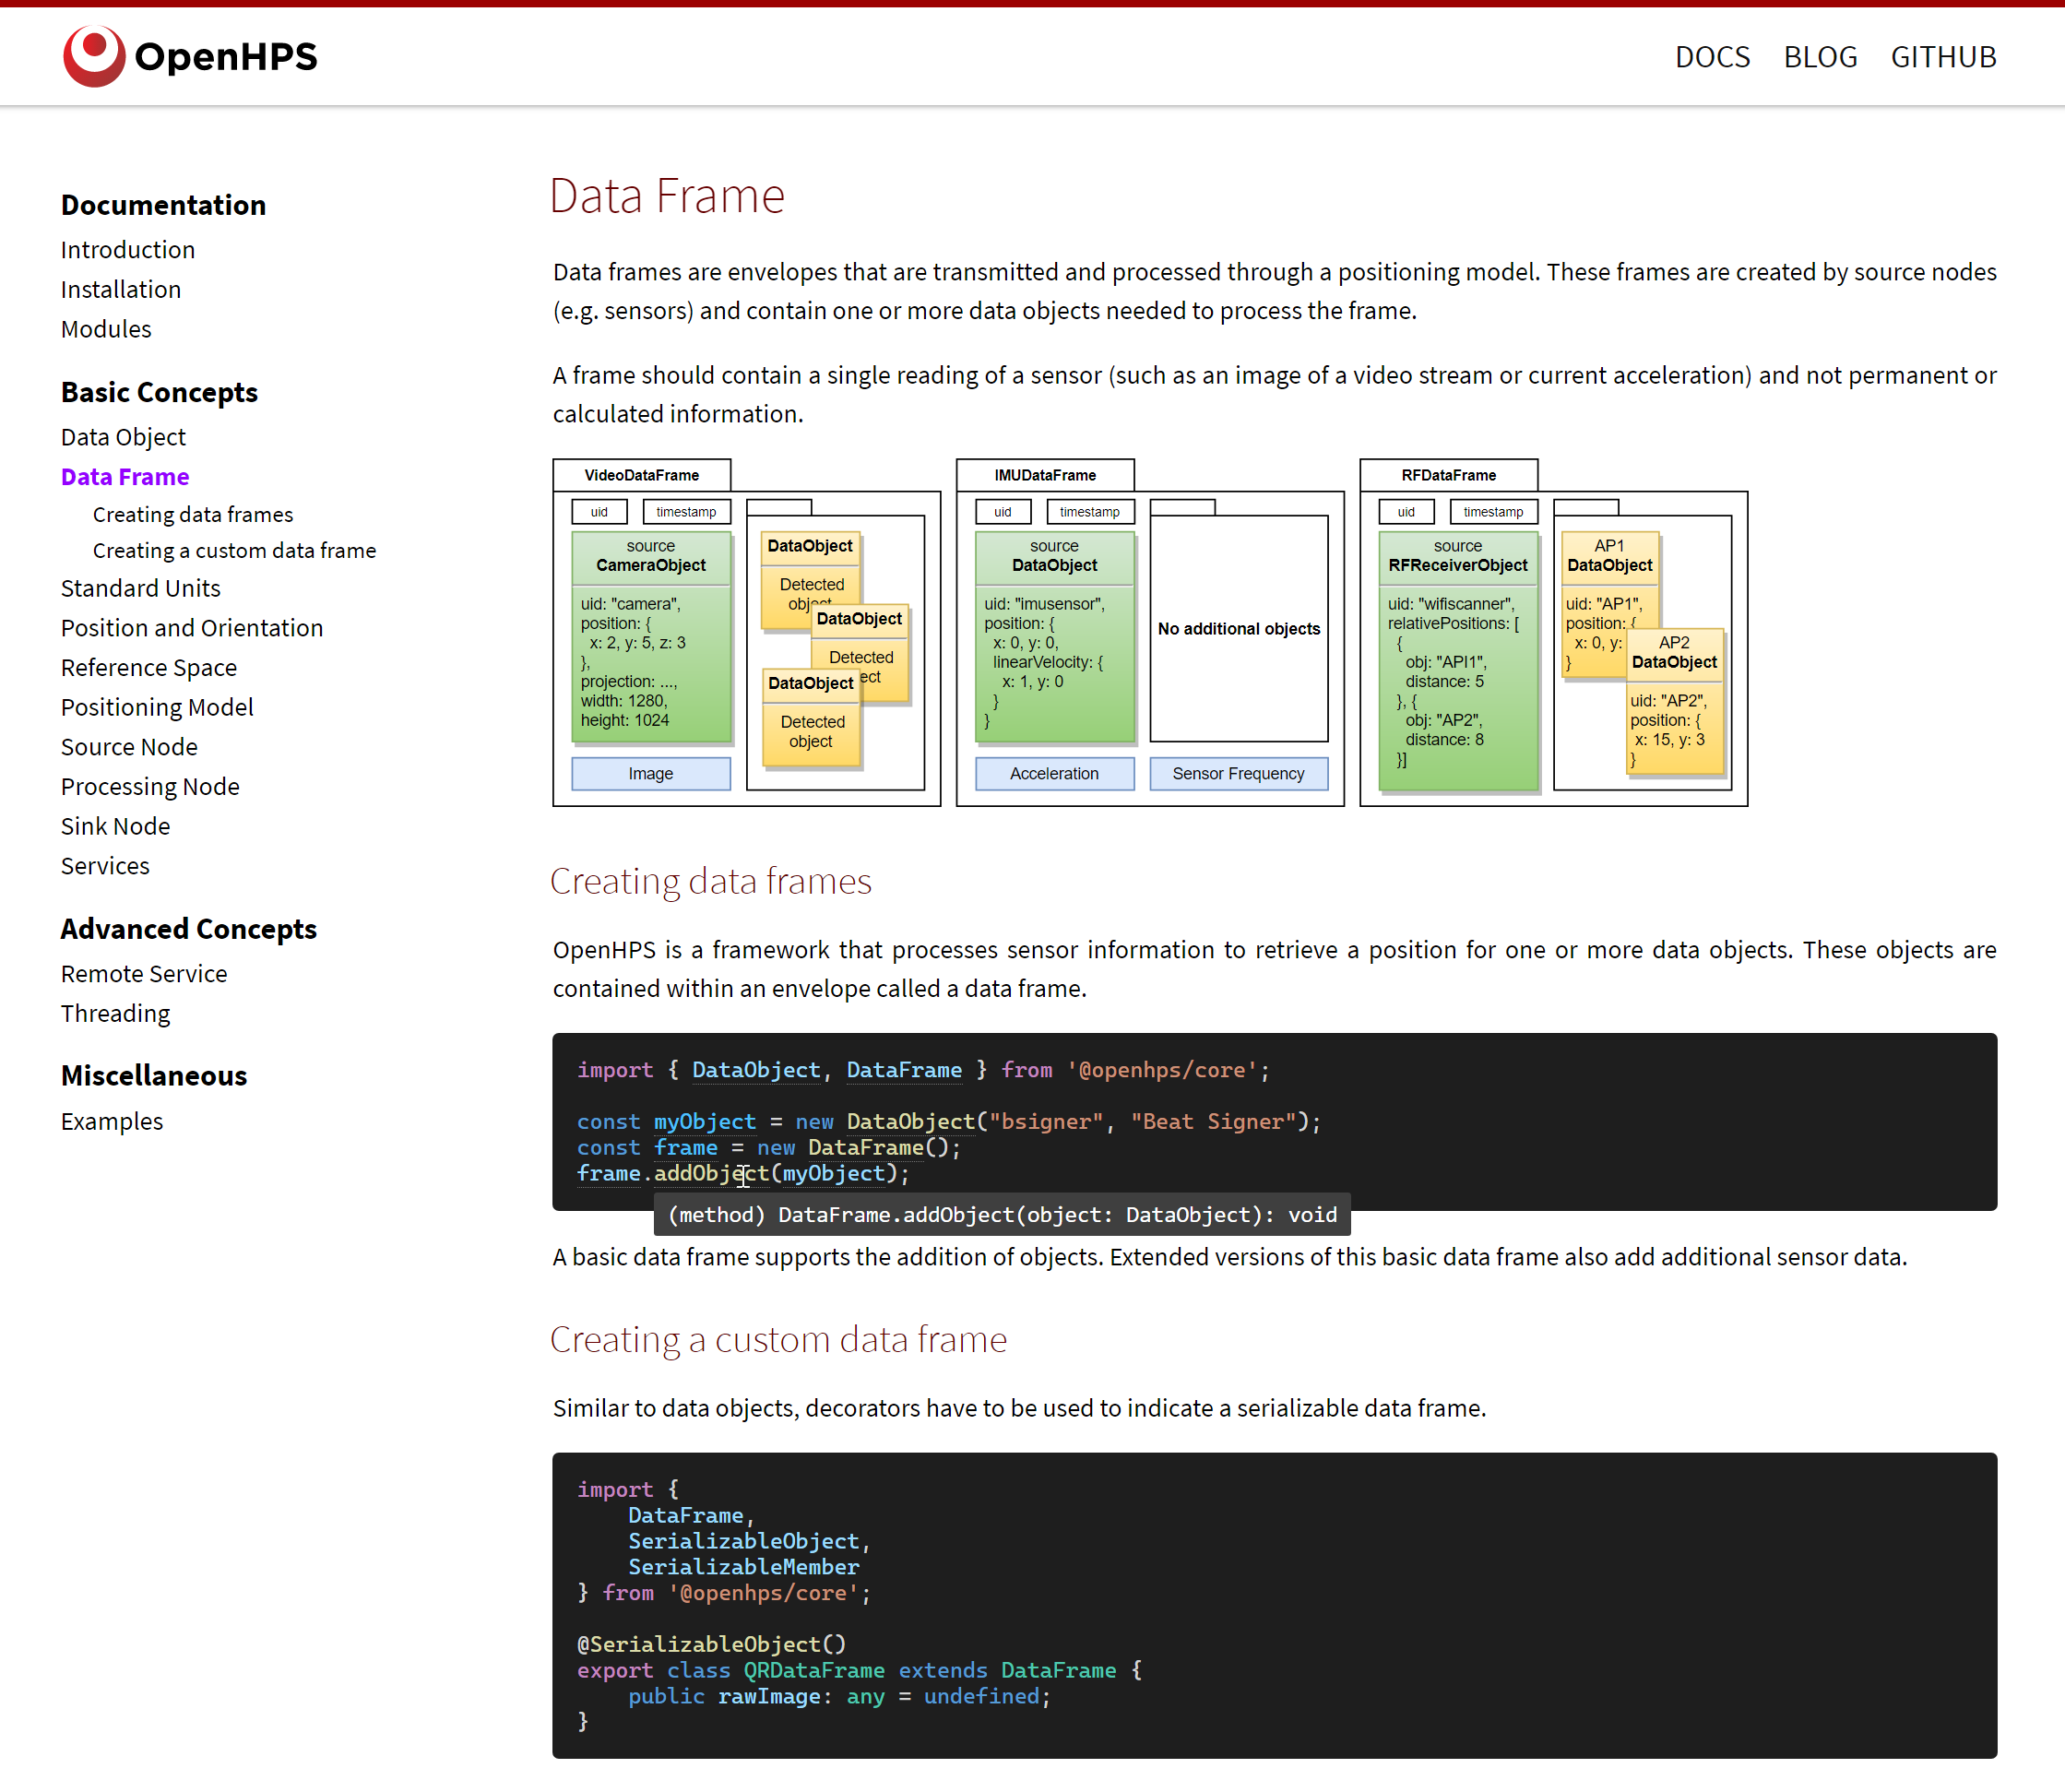Open the GITHUB navigation item
Screen dimensions: 2065x1792
click(1943, 57)
